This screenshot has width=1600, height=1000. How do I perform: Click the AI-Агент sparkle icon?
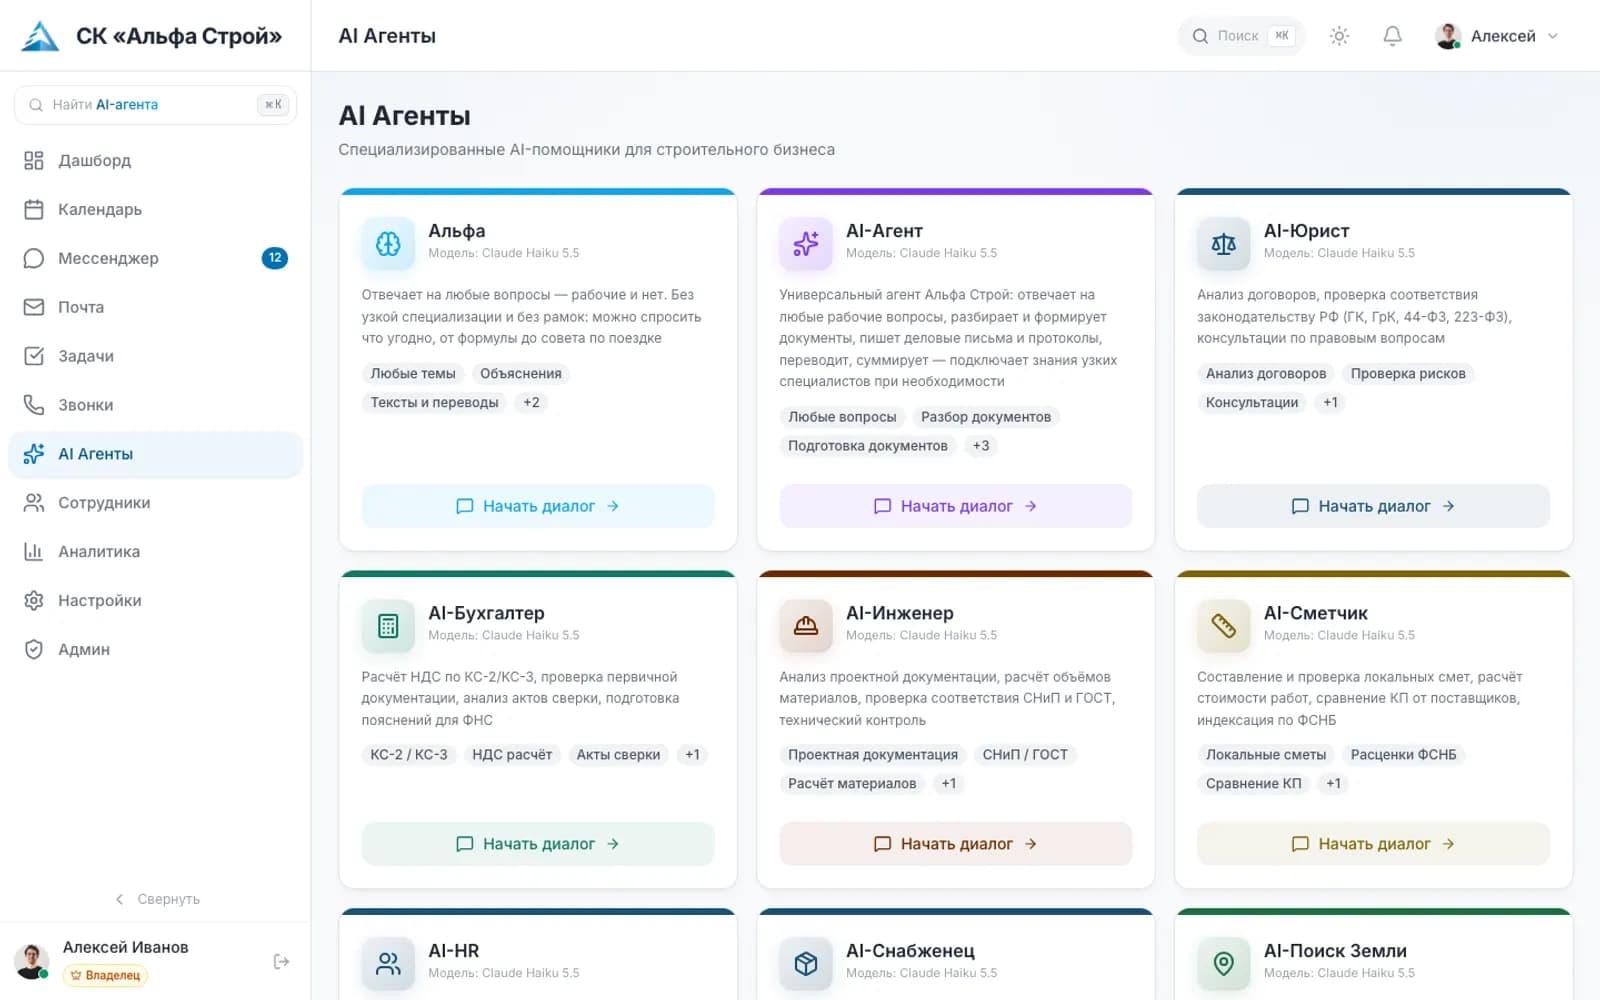point(806,243)
